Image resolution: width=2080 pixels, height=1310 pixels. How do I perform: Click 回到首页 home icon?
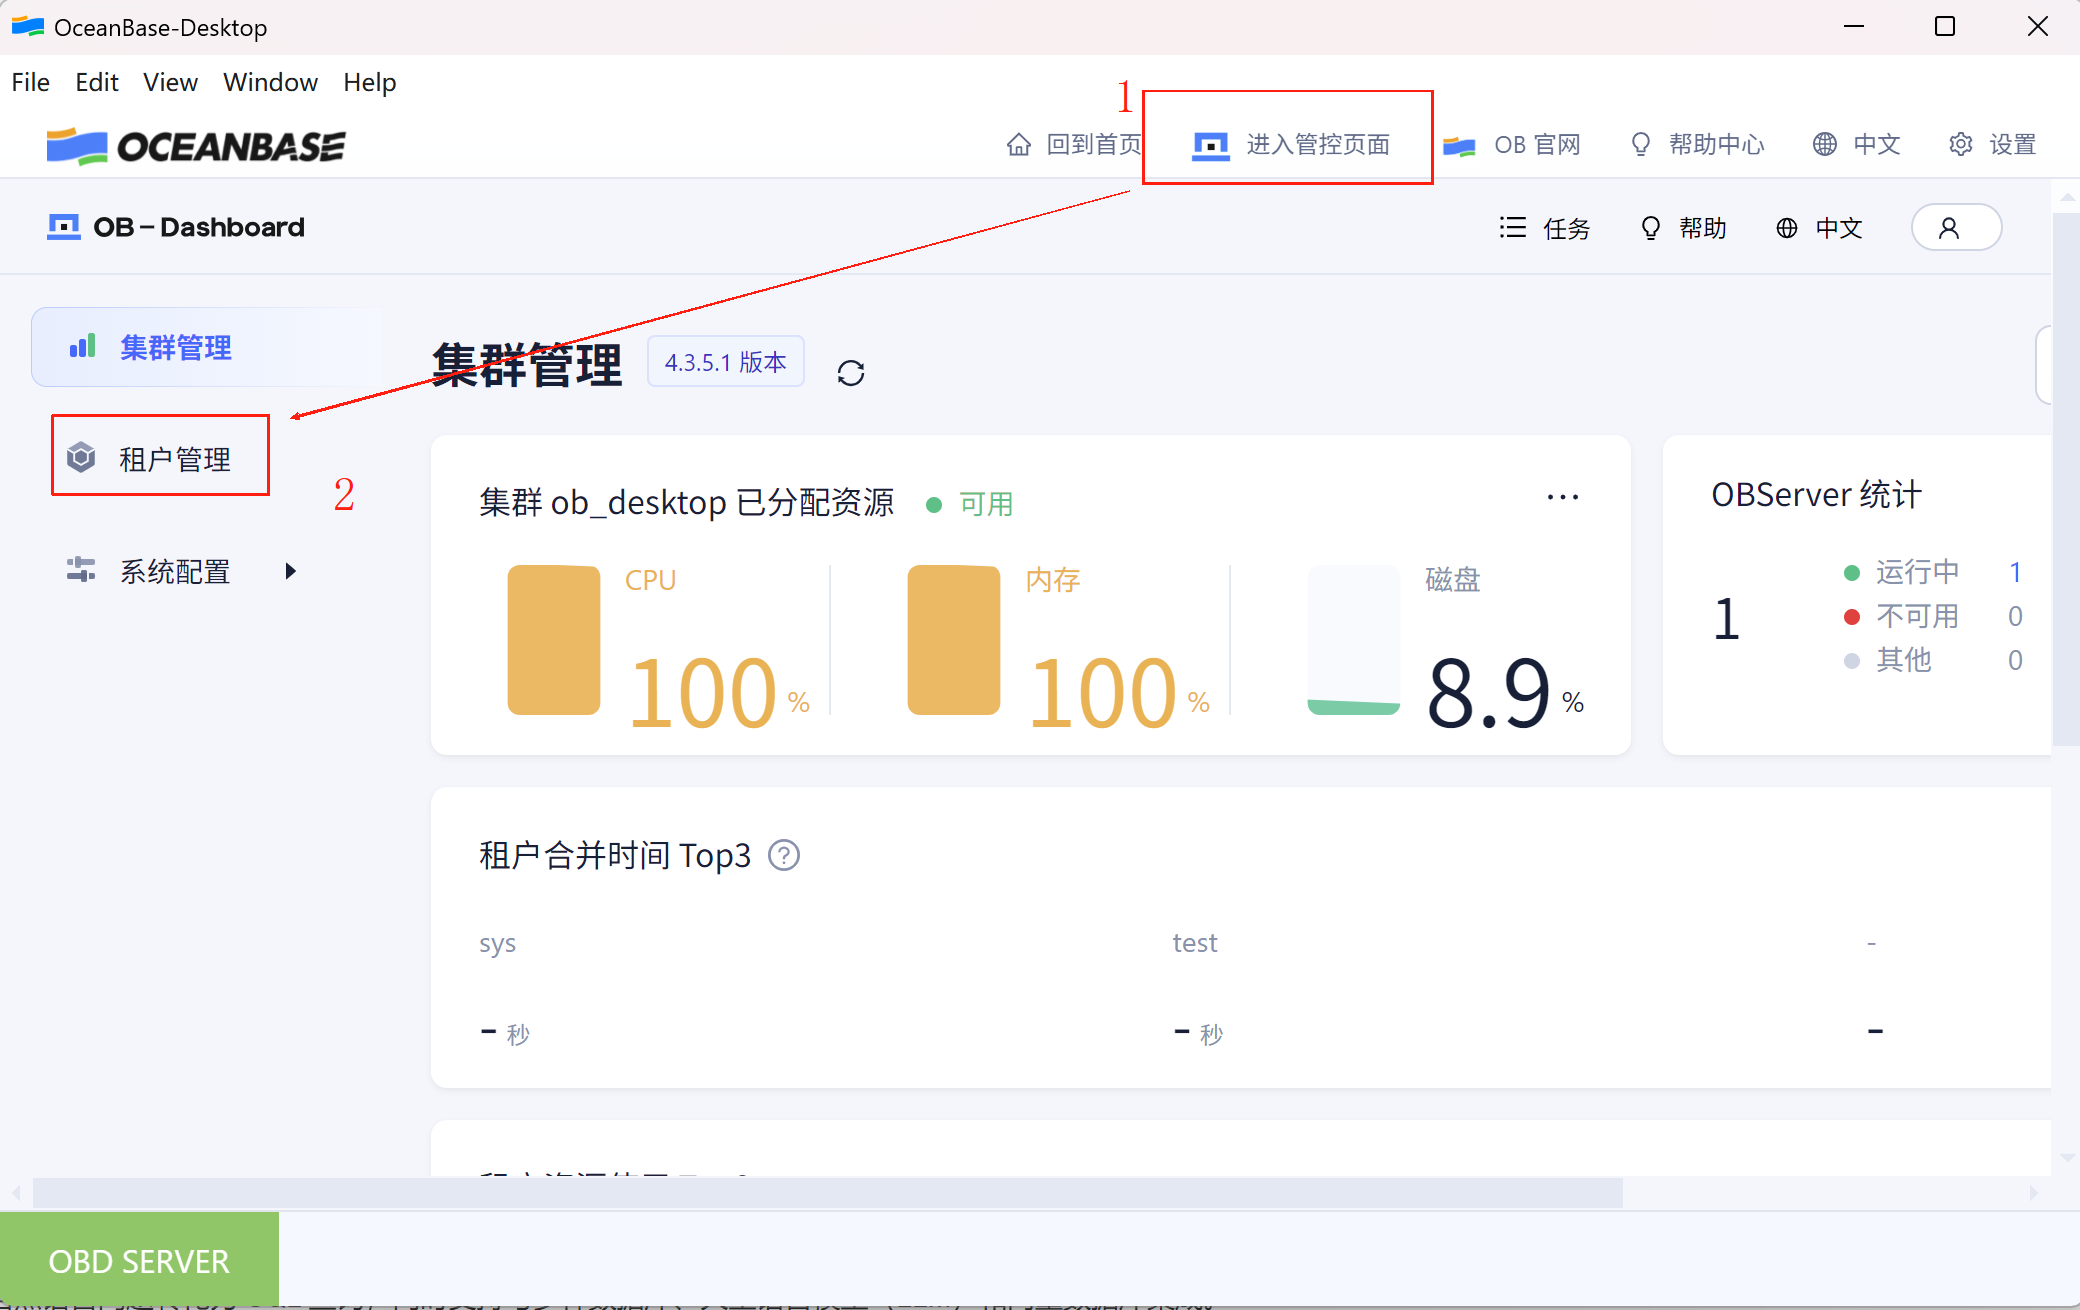coord(1019,144)
